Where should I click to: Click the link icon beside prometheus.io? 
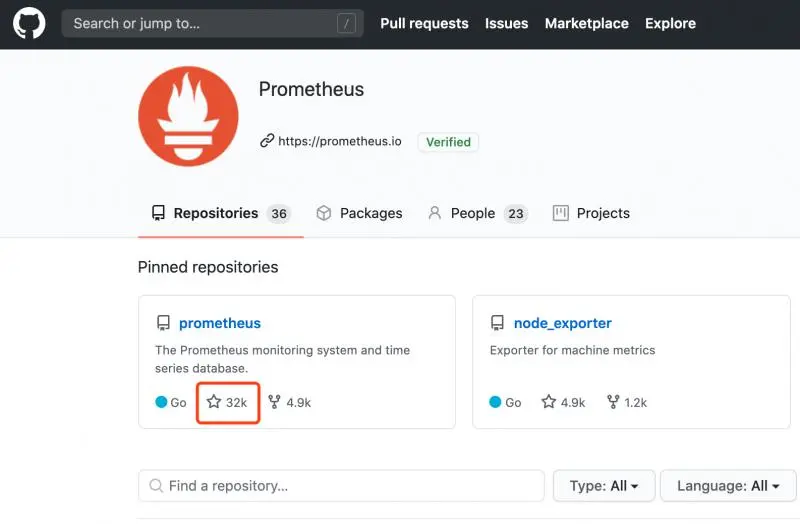pos(267,141)
